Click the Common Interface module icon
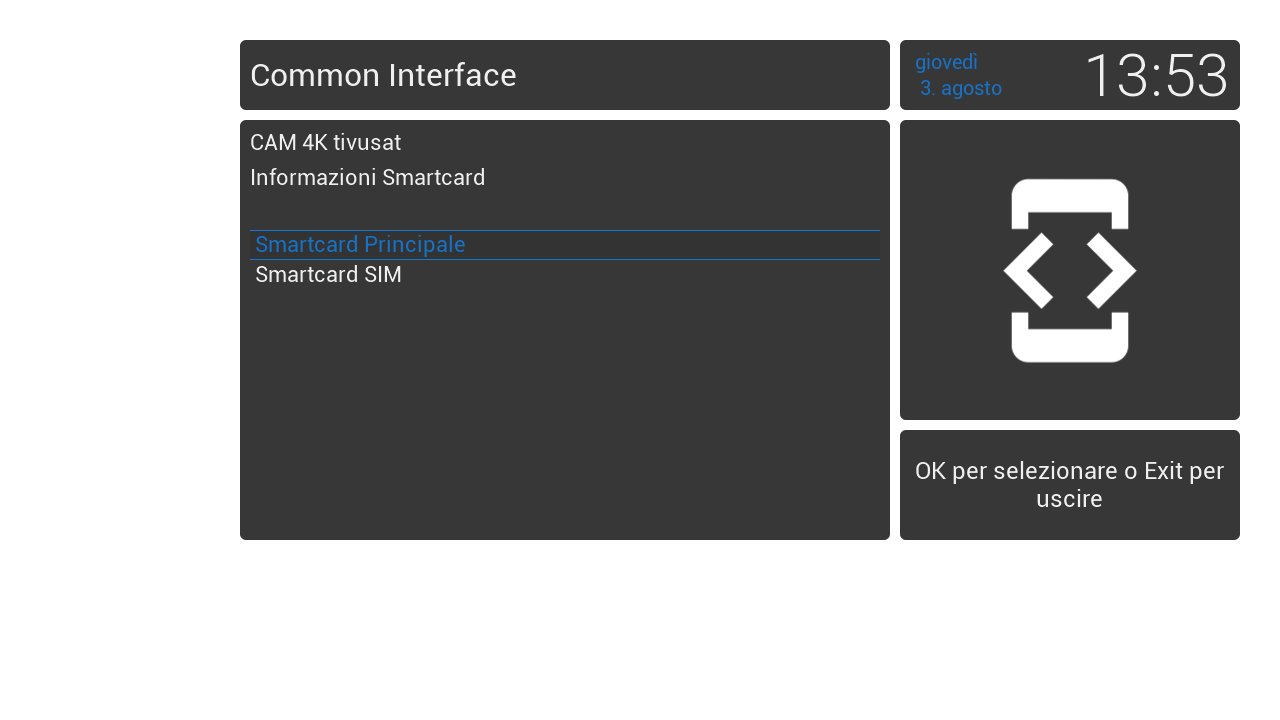 (x=1070, y=270)
